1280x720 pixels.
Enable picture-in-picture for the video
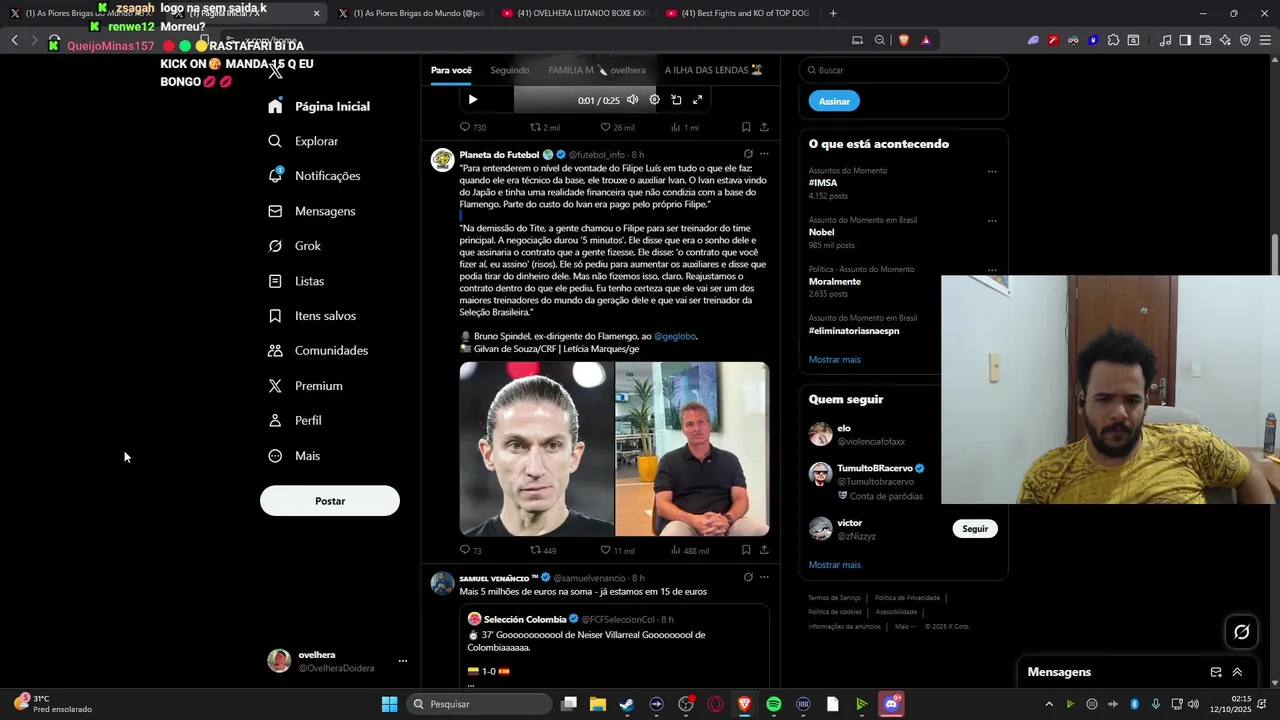coord(676,99)
